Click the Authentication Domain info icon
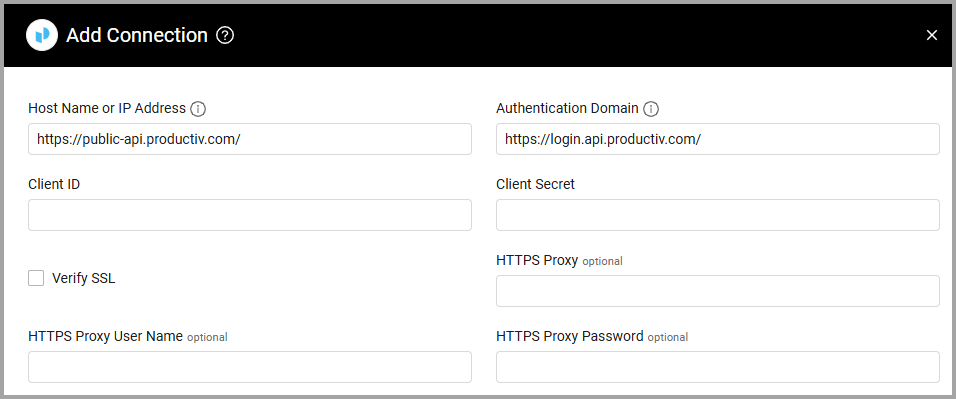Screen dimensions: 956x399 click(x=651, y=109)
